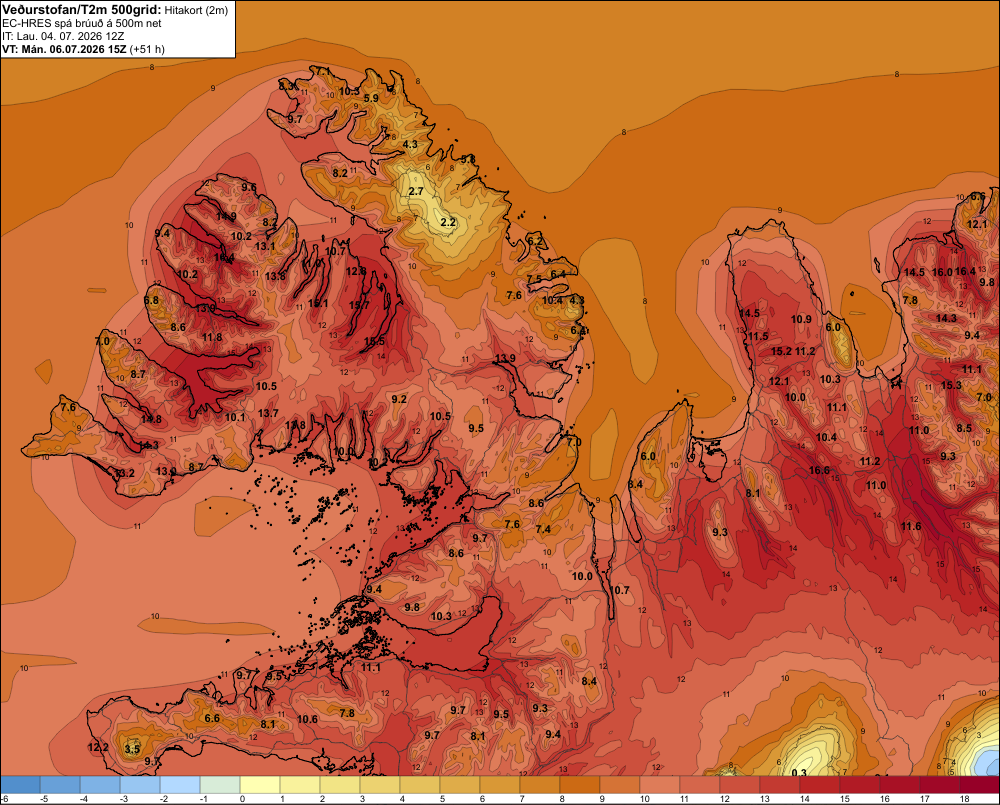Click the dark red swatch right of 18
The width and height of the screenshot is (1000, 805).
[980, 785]
